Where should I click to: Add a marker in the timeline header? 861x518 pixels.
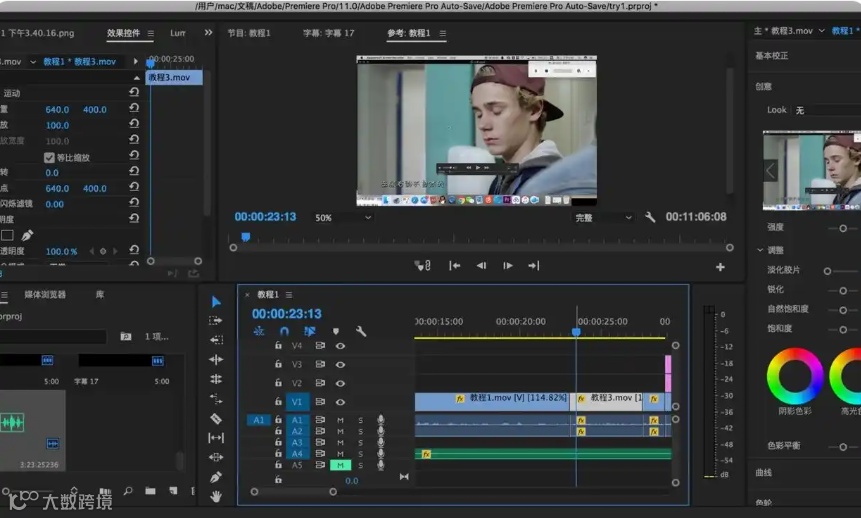[336, 331]
